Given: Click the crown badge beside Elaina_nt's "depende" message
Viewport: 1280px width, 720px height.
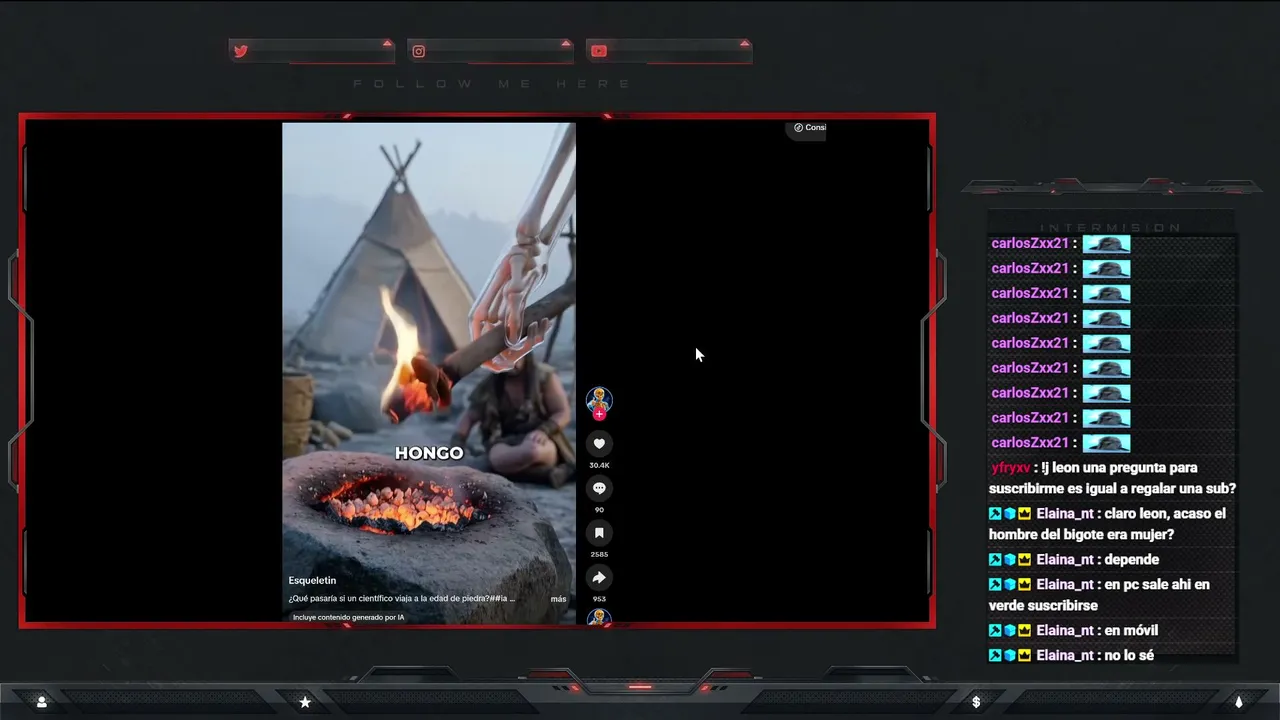Looking at the screenshot, I should coord(1024,560).
